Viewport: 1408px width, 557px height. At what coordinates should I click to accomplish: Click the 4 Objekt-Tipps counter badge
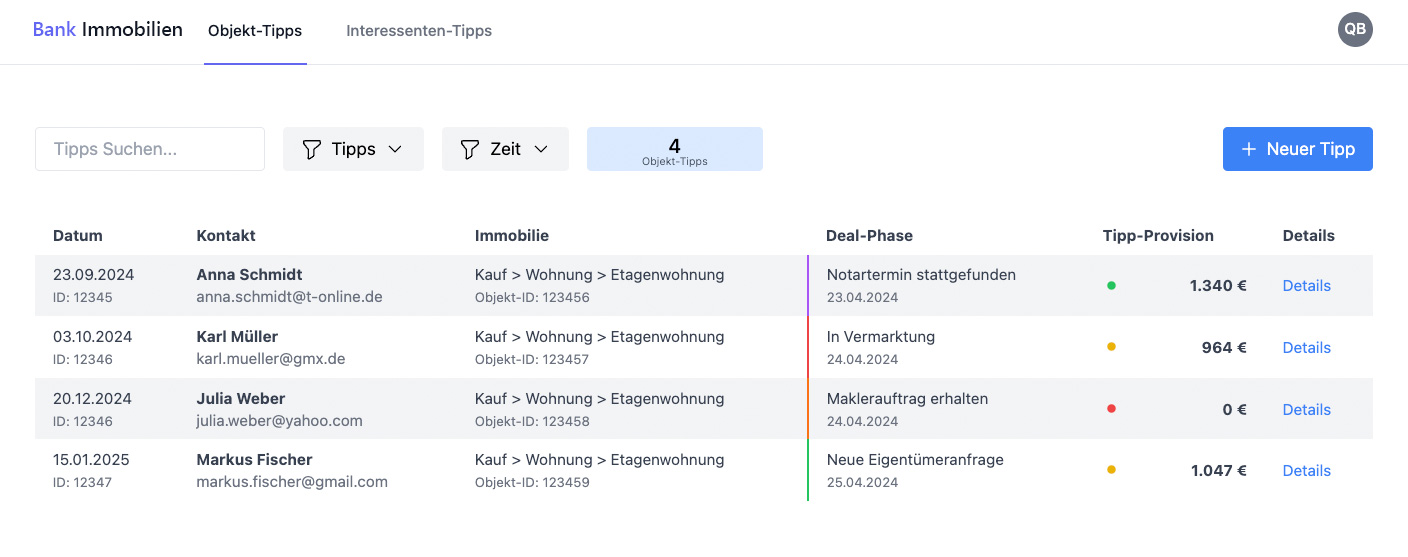[x=675, y=149]
